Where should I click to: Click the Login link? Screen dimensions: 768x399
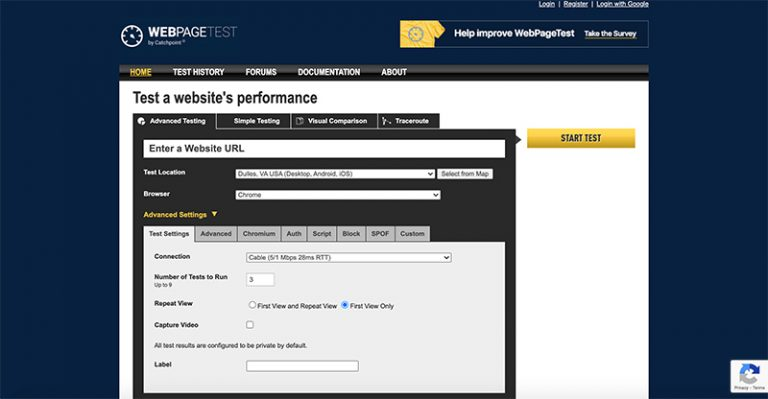(x=547, y=4)
